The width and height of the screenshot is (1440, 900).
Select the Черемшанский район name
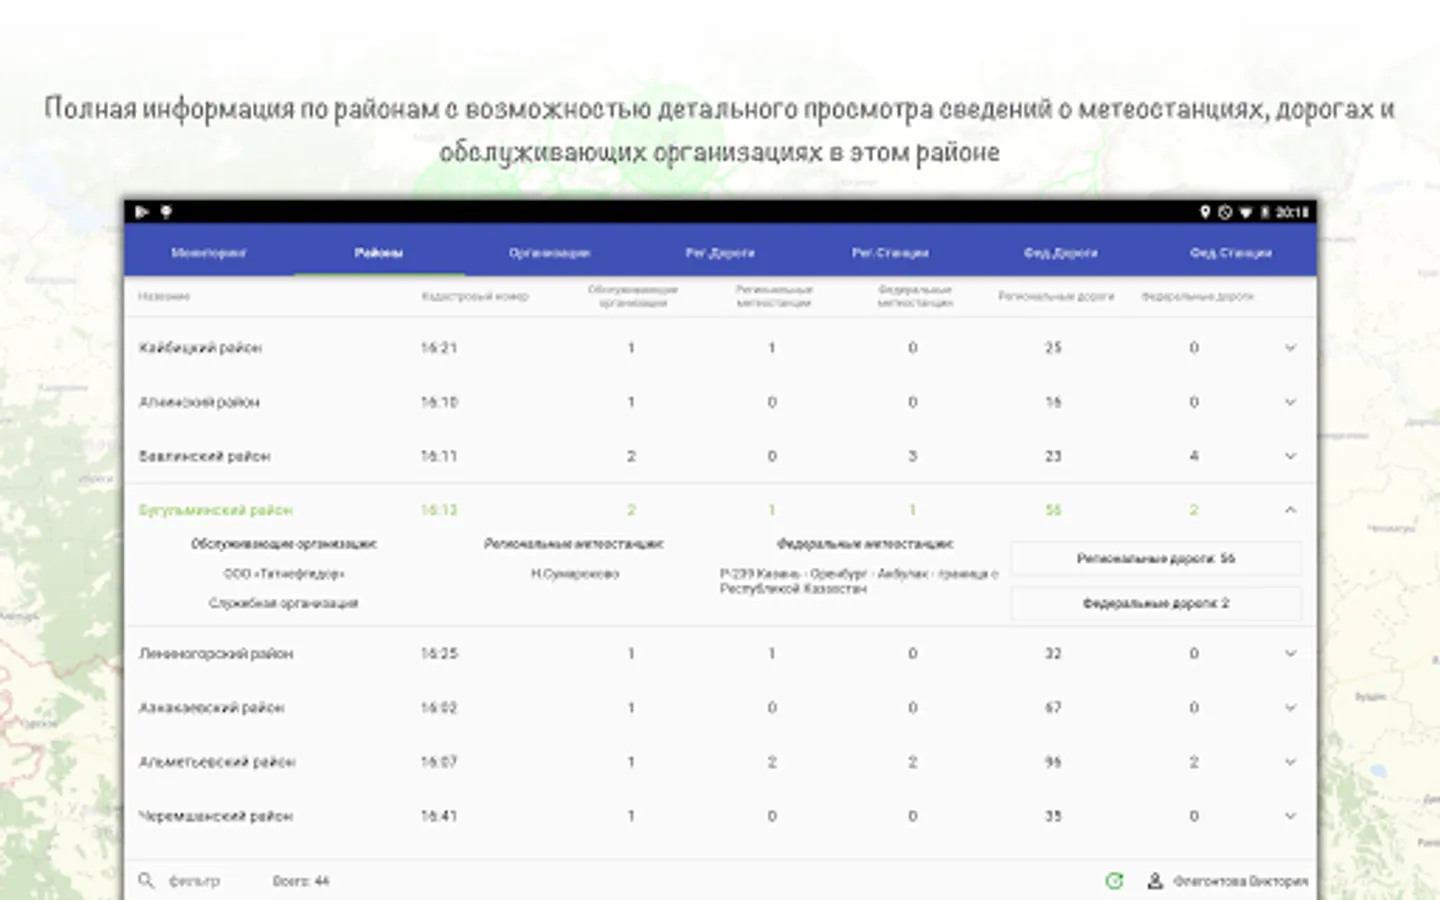[215, 816]
